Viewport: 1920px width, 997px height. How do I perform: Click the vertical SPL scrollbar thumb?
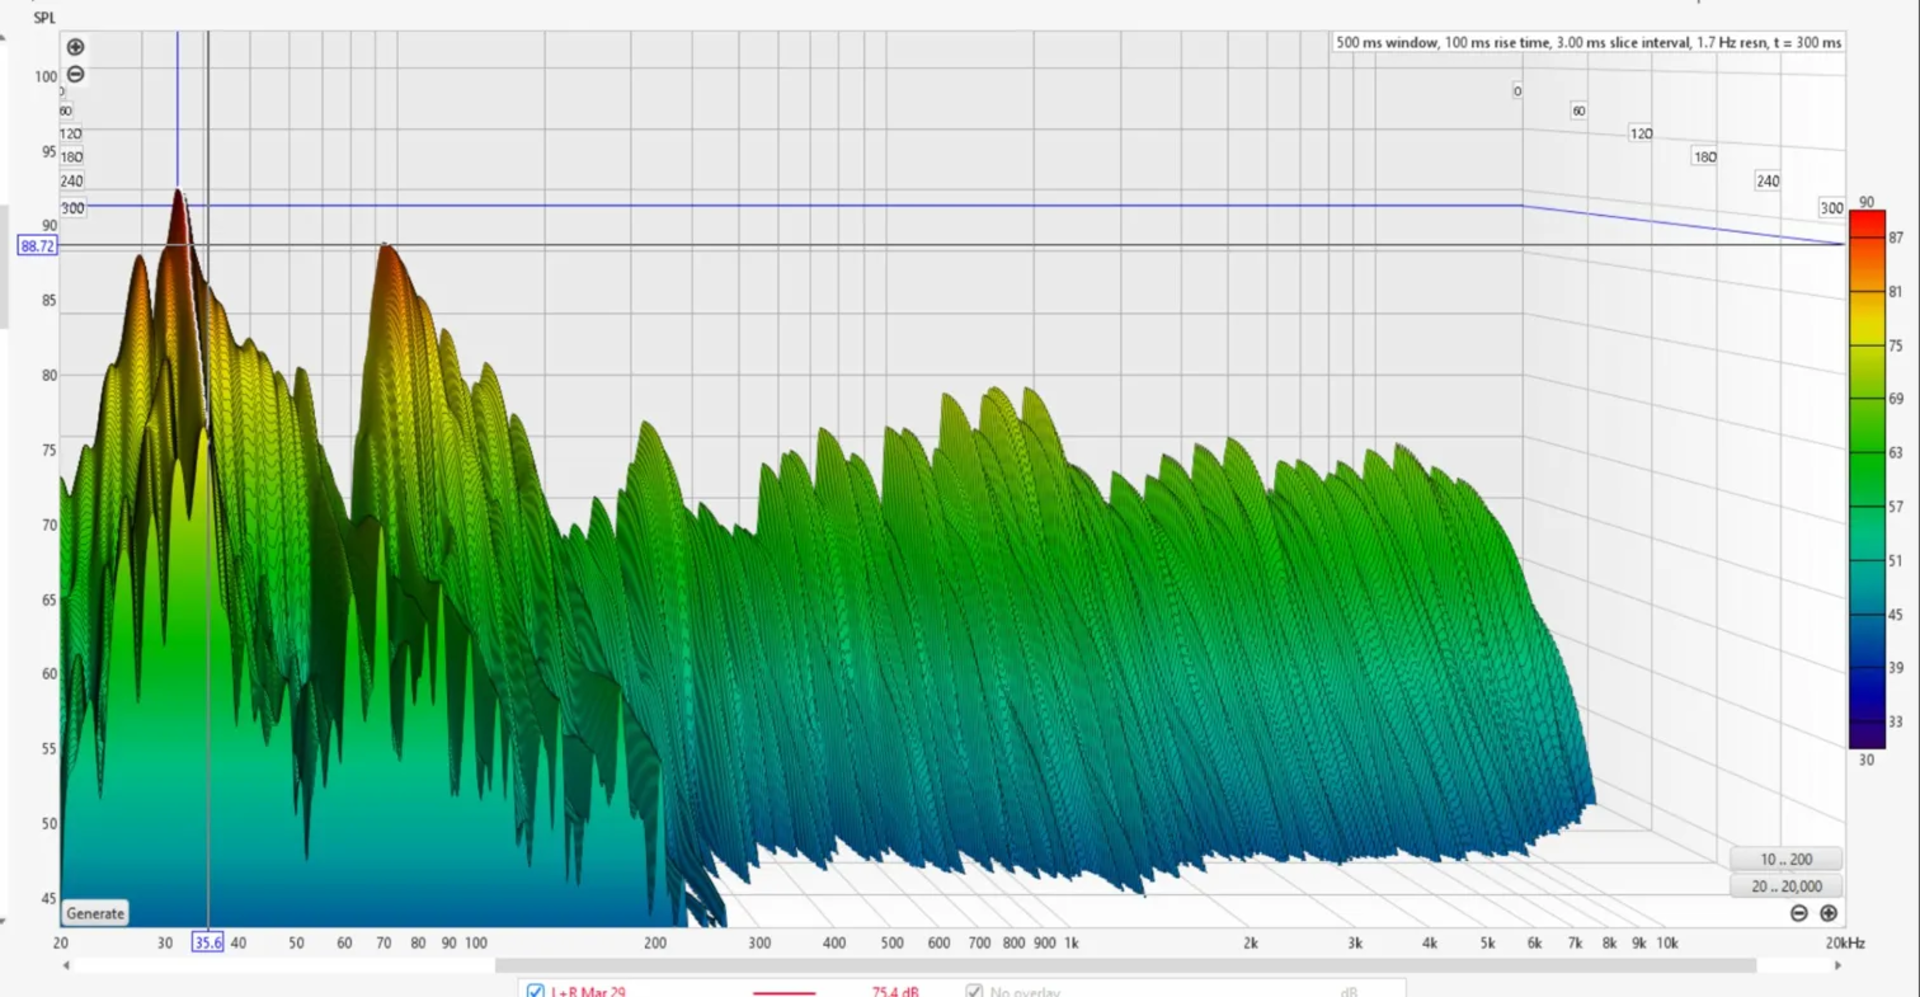point(3,265)
